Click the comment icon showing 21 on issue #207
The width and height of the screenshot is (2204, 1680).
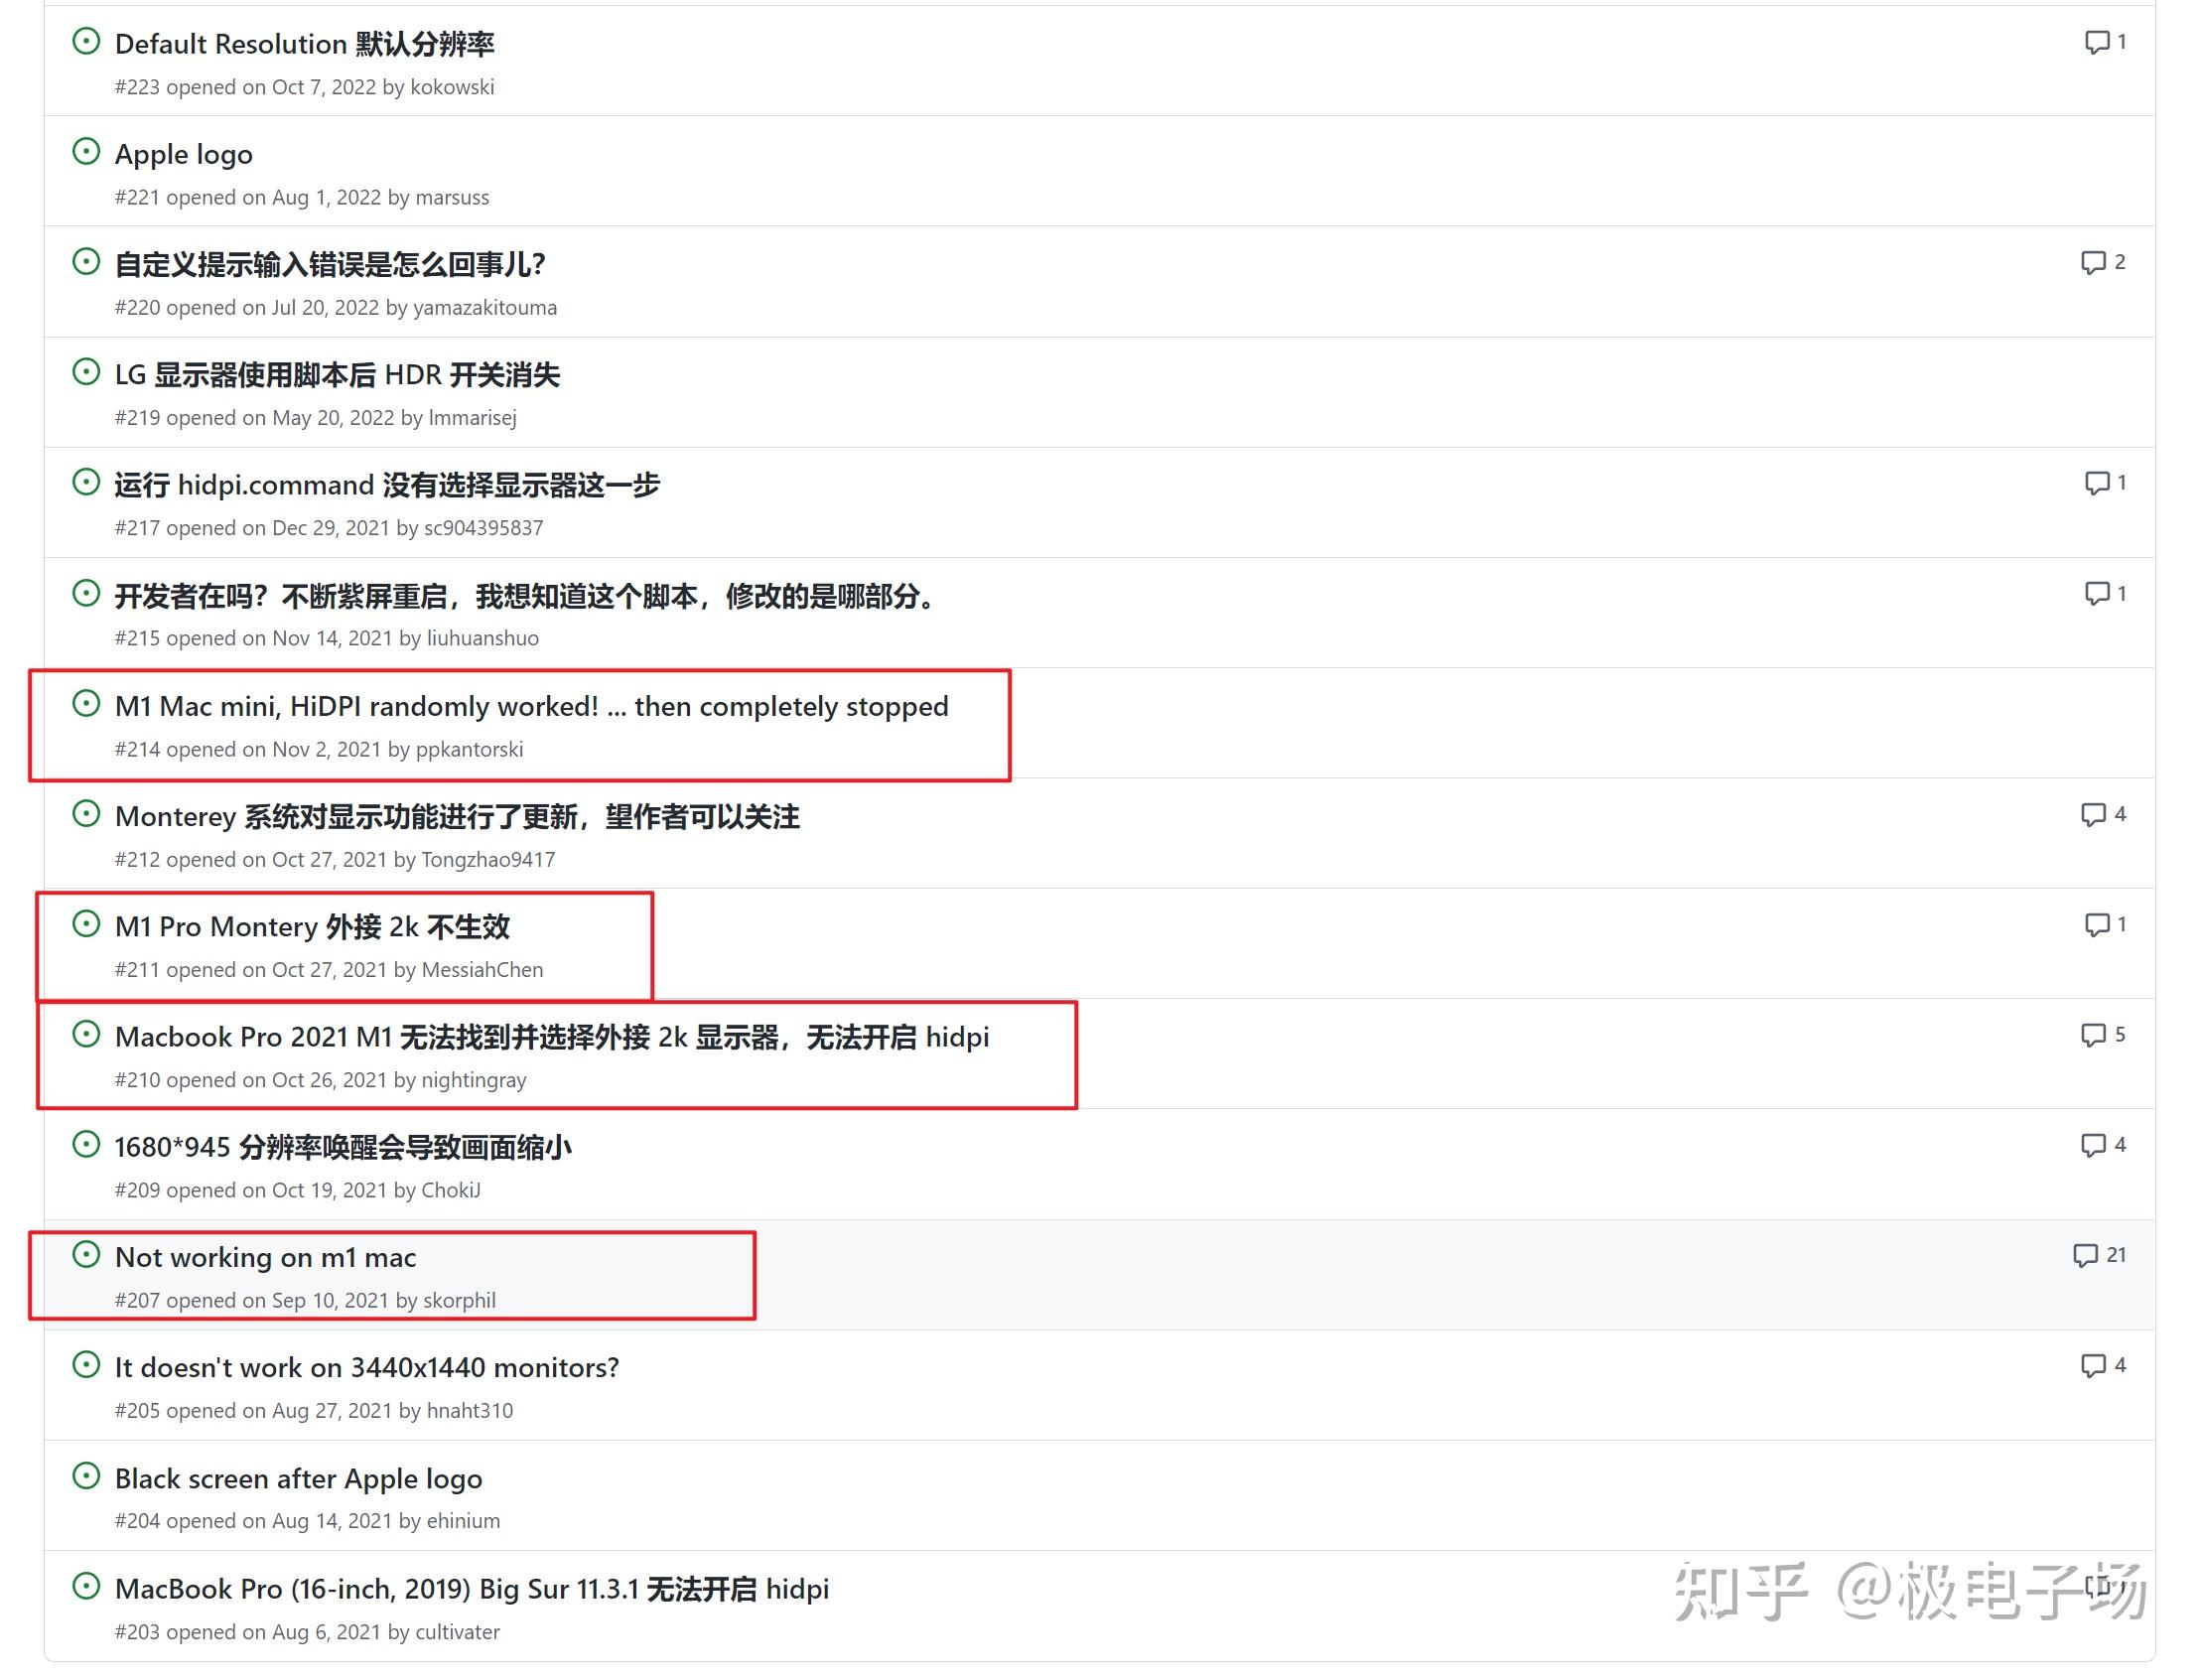(x=2086, y=1254)
